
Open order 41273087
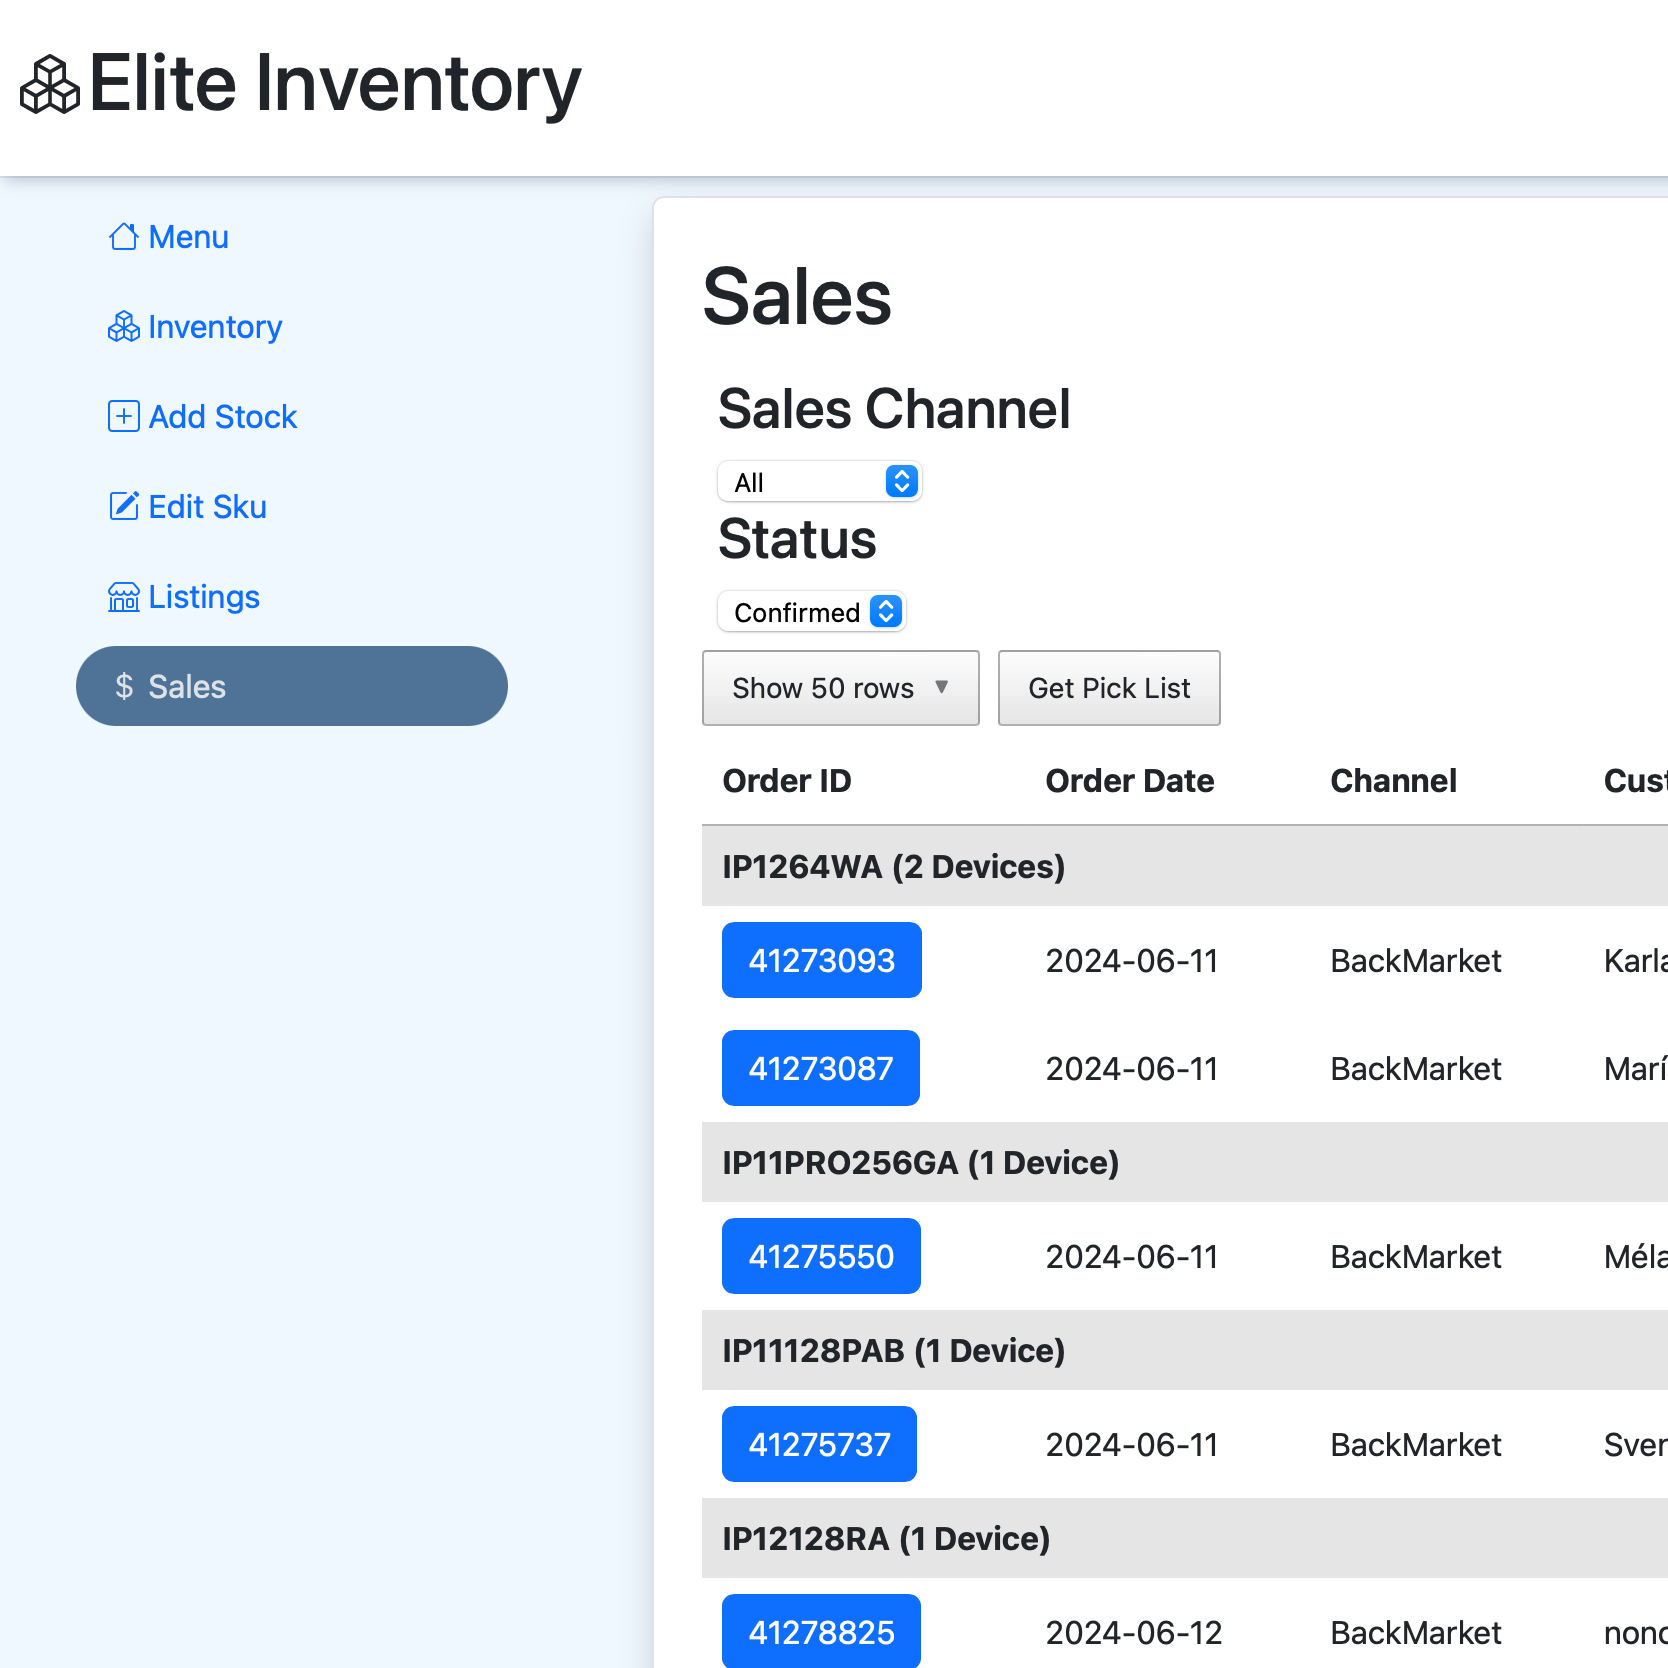tap(821, 1068)
